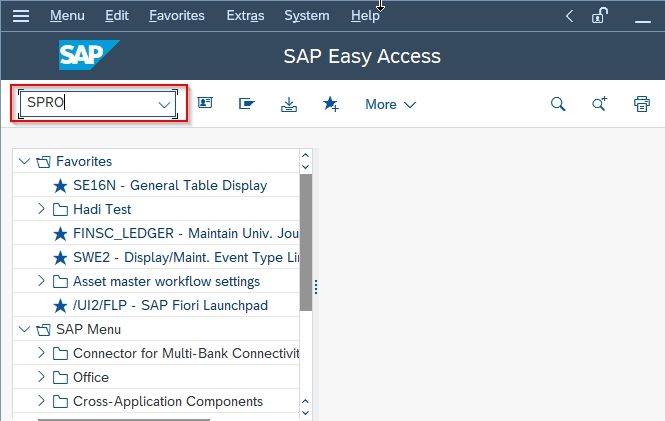Click the Add to Favorites star icon

click(330, 104)
